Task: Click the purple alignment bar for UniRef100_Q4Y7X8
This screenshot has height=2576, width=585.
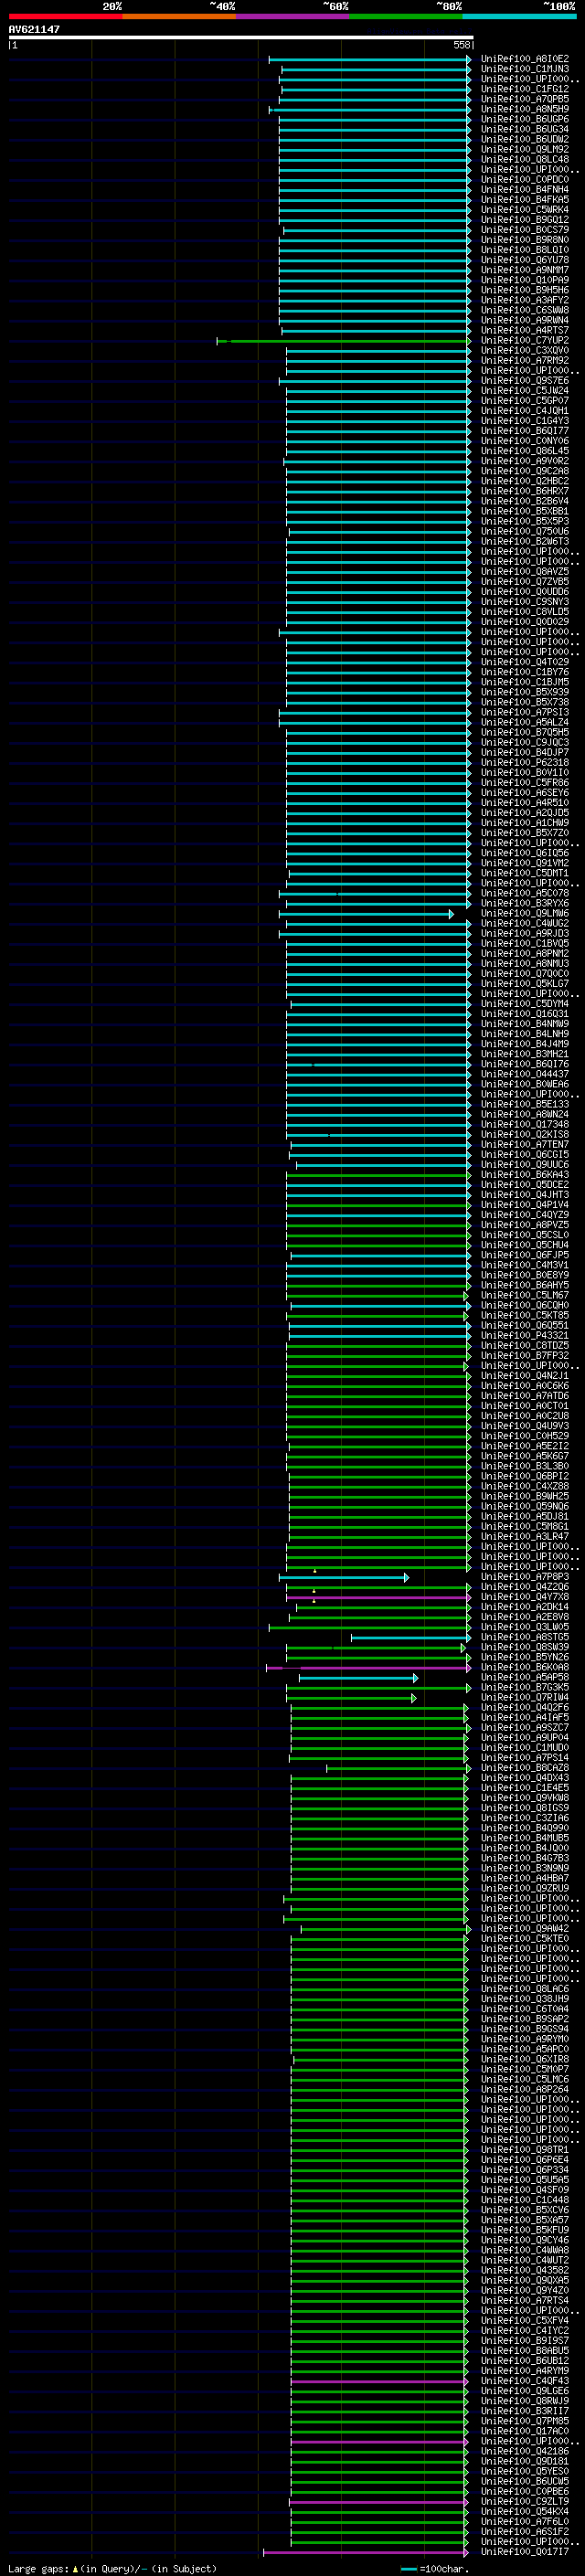Action: tap(378, 1598)
